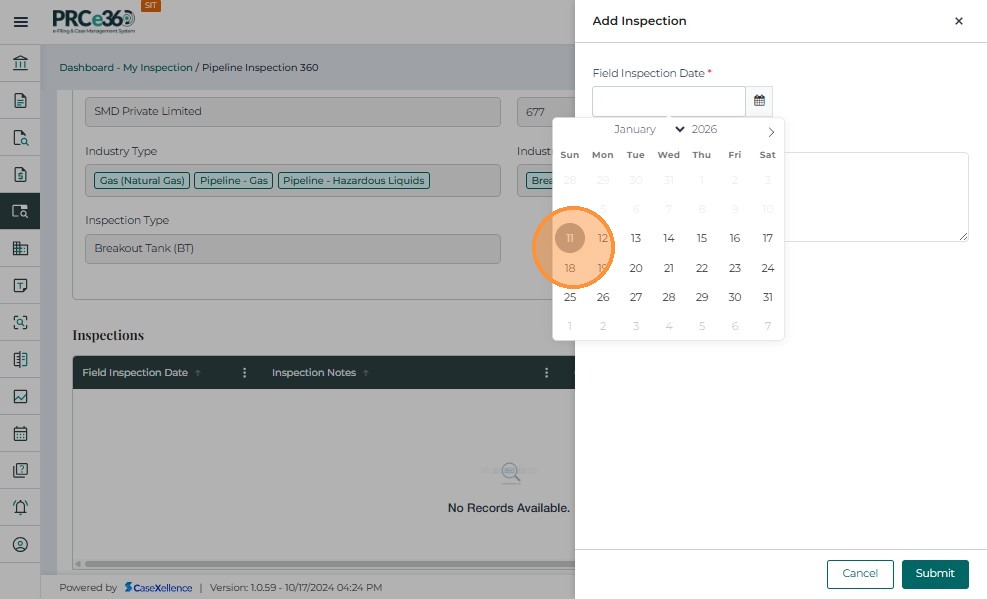Click the Field Inspection Date input
Viewport: 987px width, 599px height.
[x=668, y=101]
